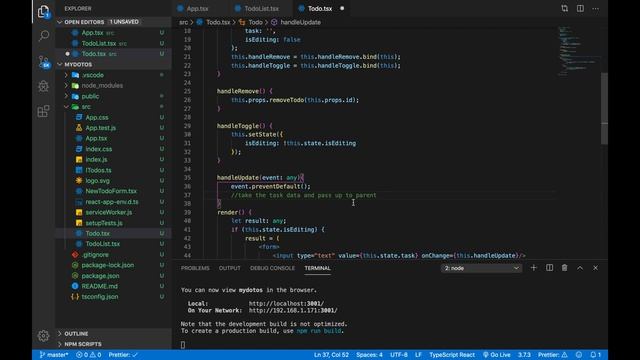Split the editor to the right
Viewport: 640px width, 360px height.
click(580, 9)
